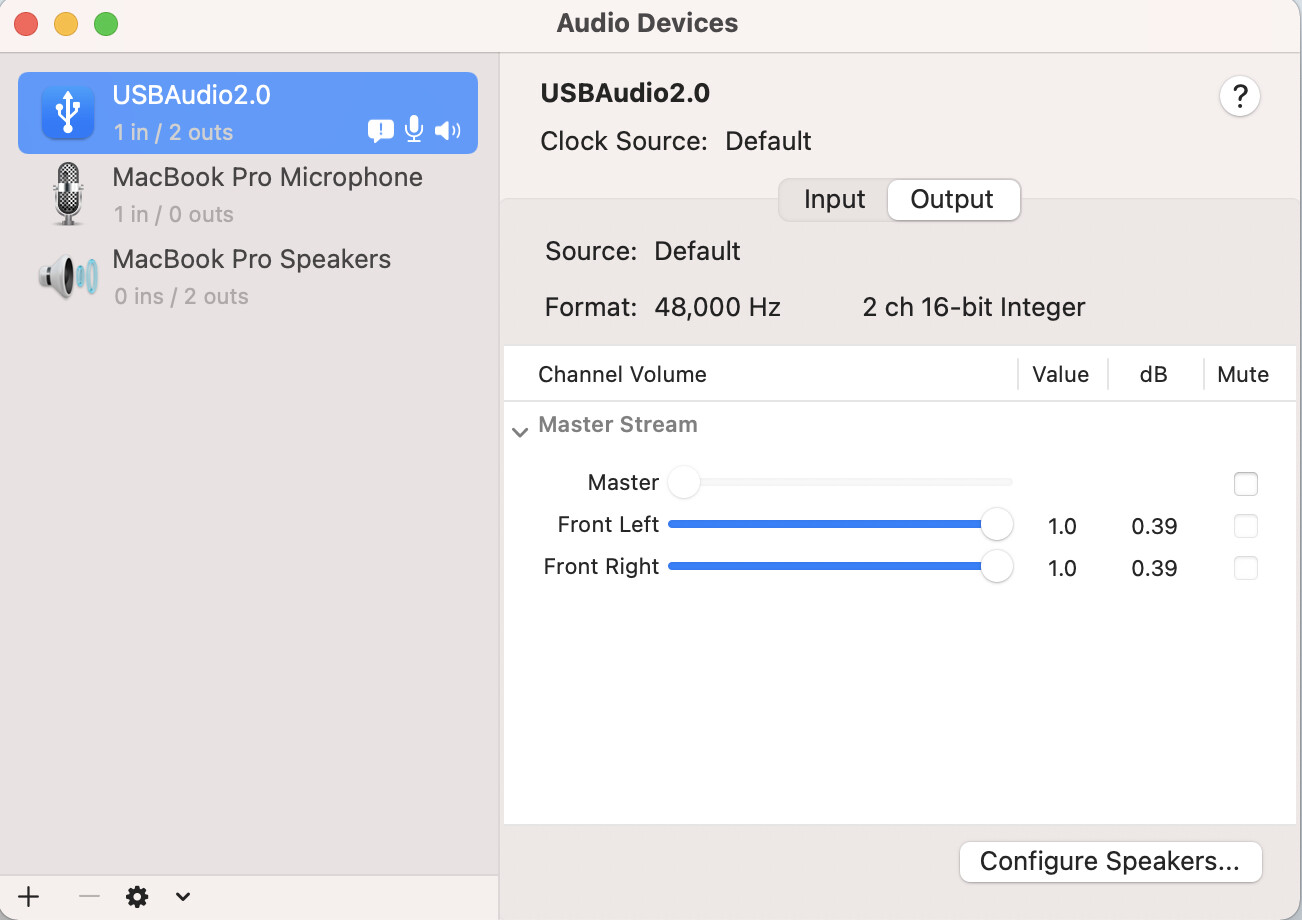Open Configure Speakers dialog
The image size is (1302, 920).
(x=1110, y=861)
